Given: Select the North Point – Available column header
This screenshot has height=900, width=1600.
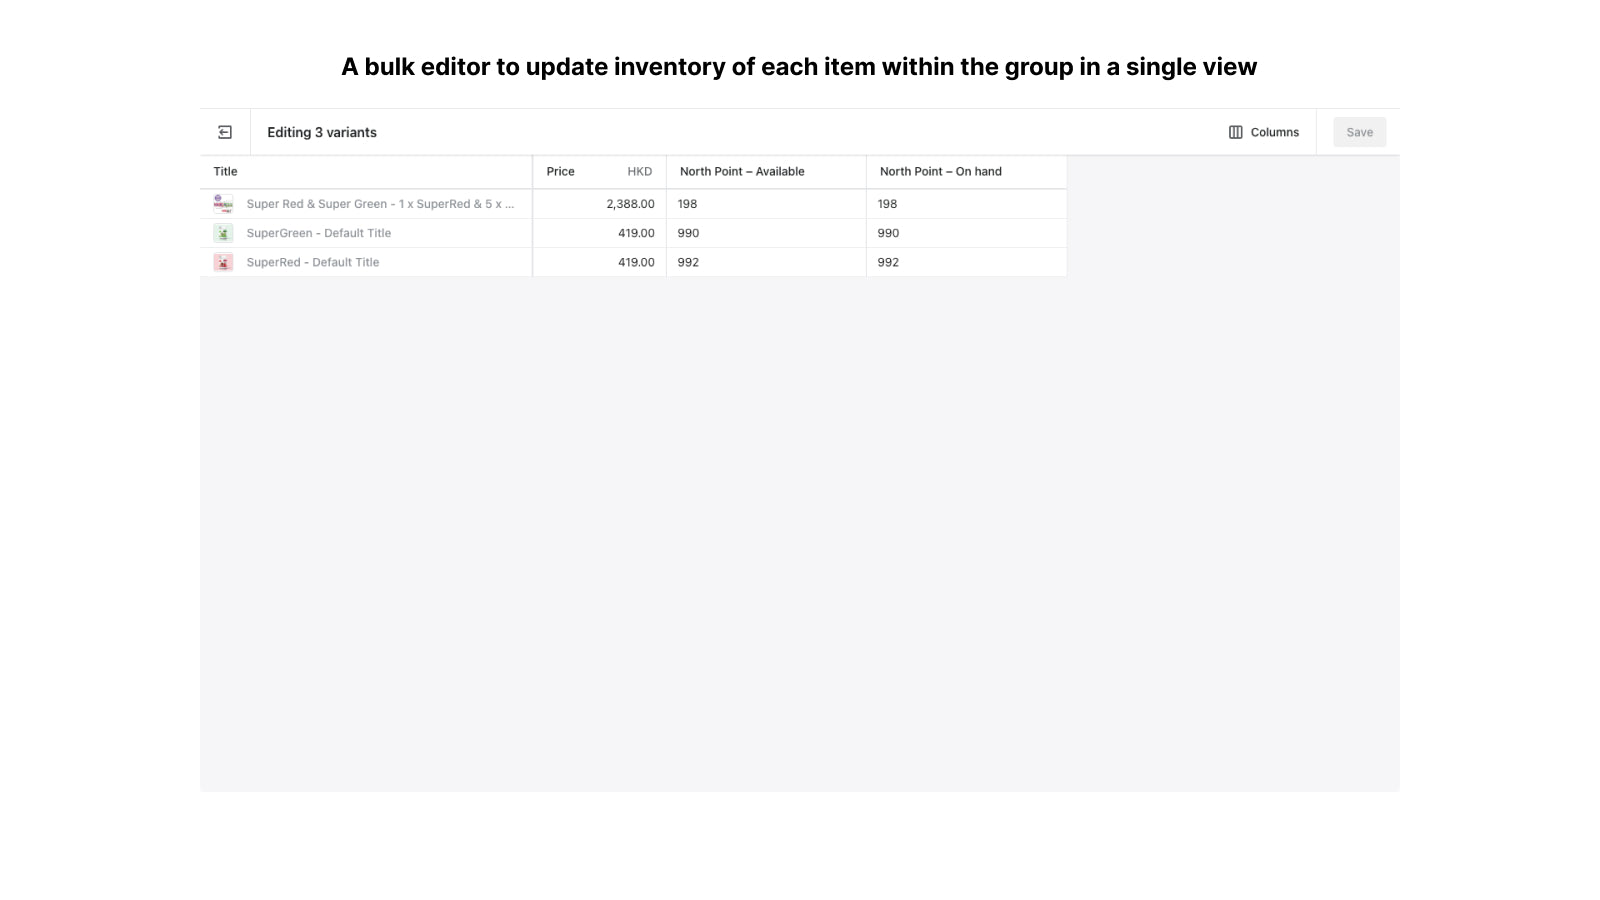Looking at the screenshot, I should coord(742,171).
